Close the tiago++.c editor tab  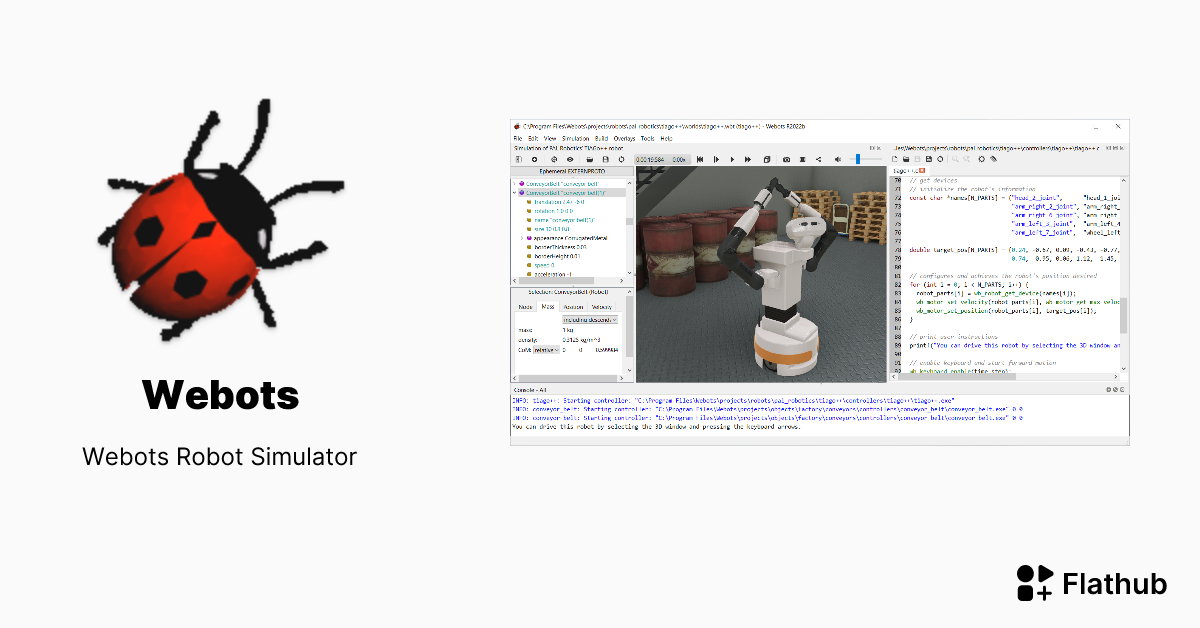coord(922,170)
